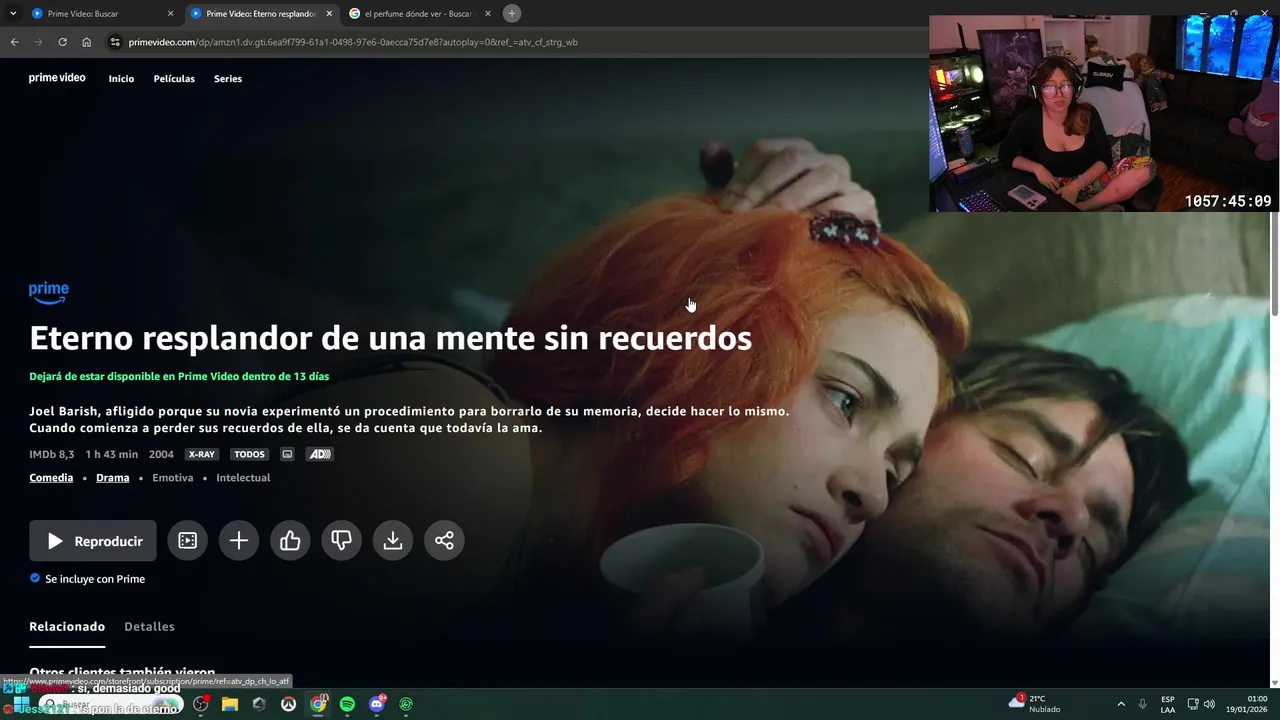Screen dimensions: 1280x720
Task: Click the IMDb 8,3 rating text
Action: pos(52,454)
